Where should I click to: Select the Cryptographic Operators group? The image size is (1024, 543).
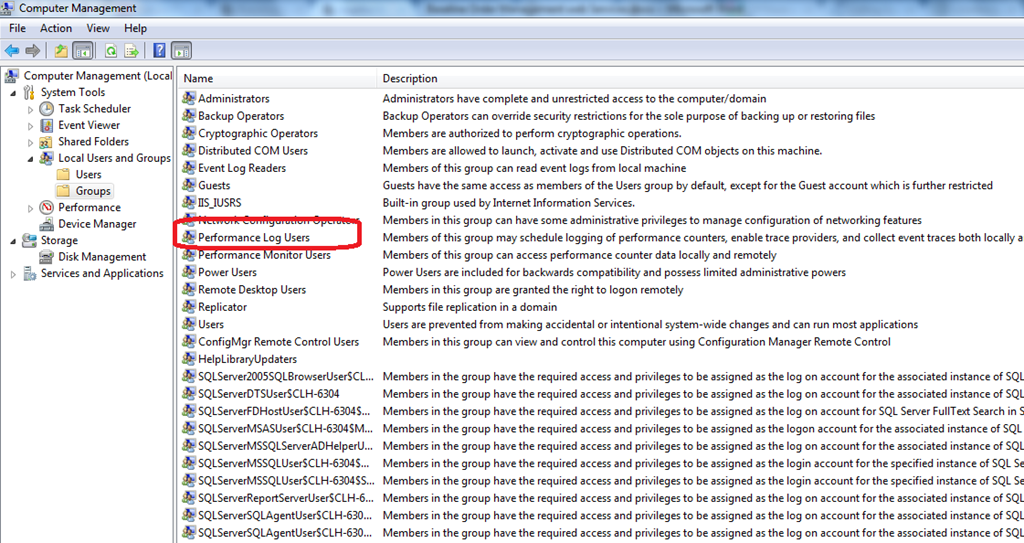click(x=258, y=133)
